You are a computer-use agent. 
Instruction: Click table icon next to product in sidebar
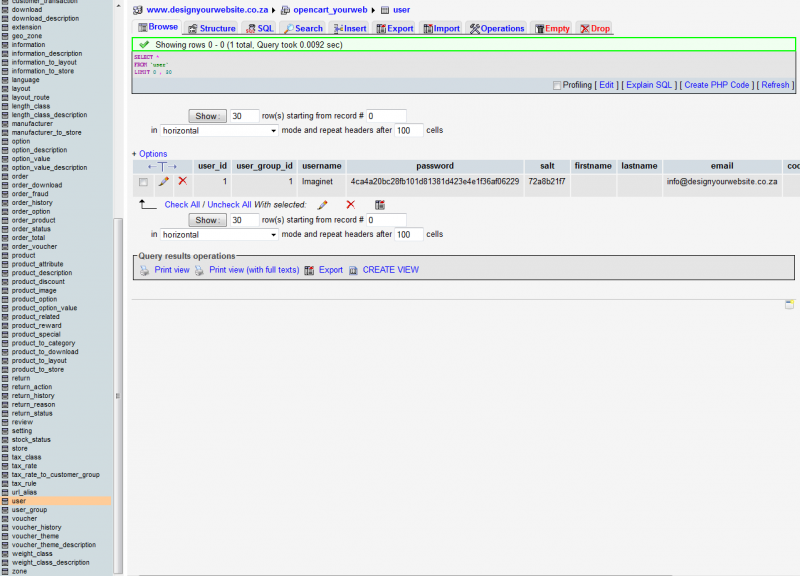(x=5, y=255)
